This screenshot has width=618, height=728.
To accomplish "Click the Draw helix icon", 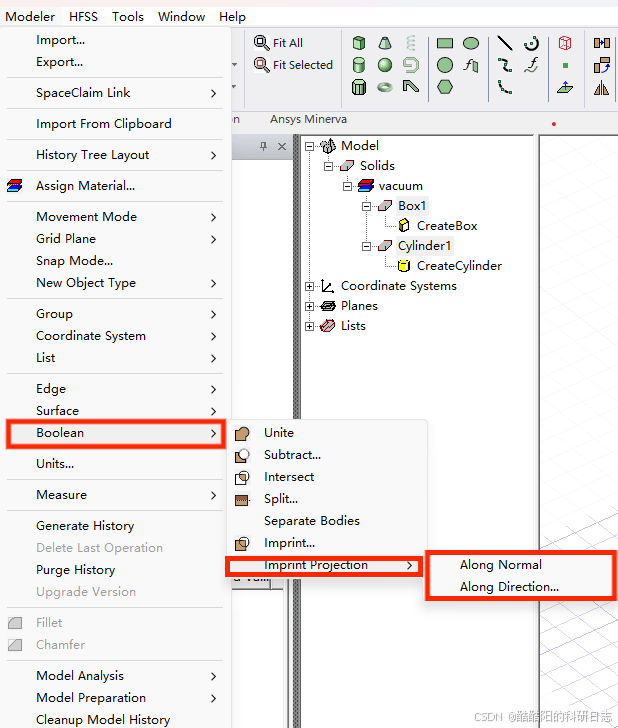I will [410, 43].
